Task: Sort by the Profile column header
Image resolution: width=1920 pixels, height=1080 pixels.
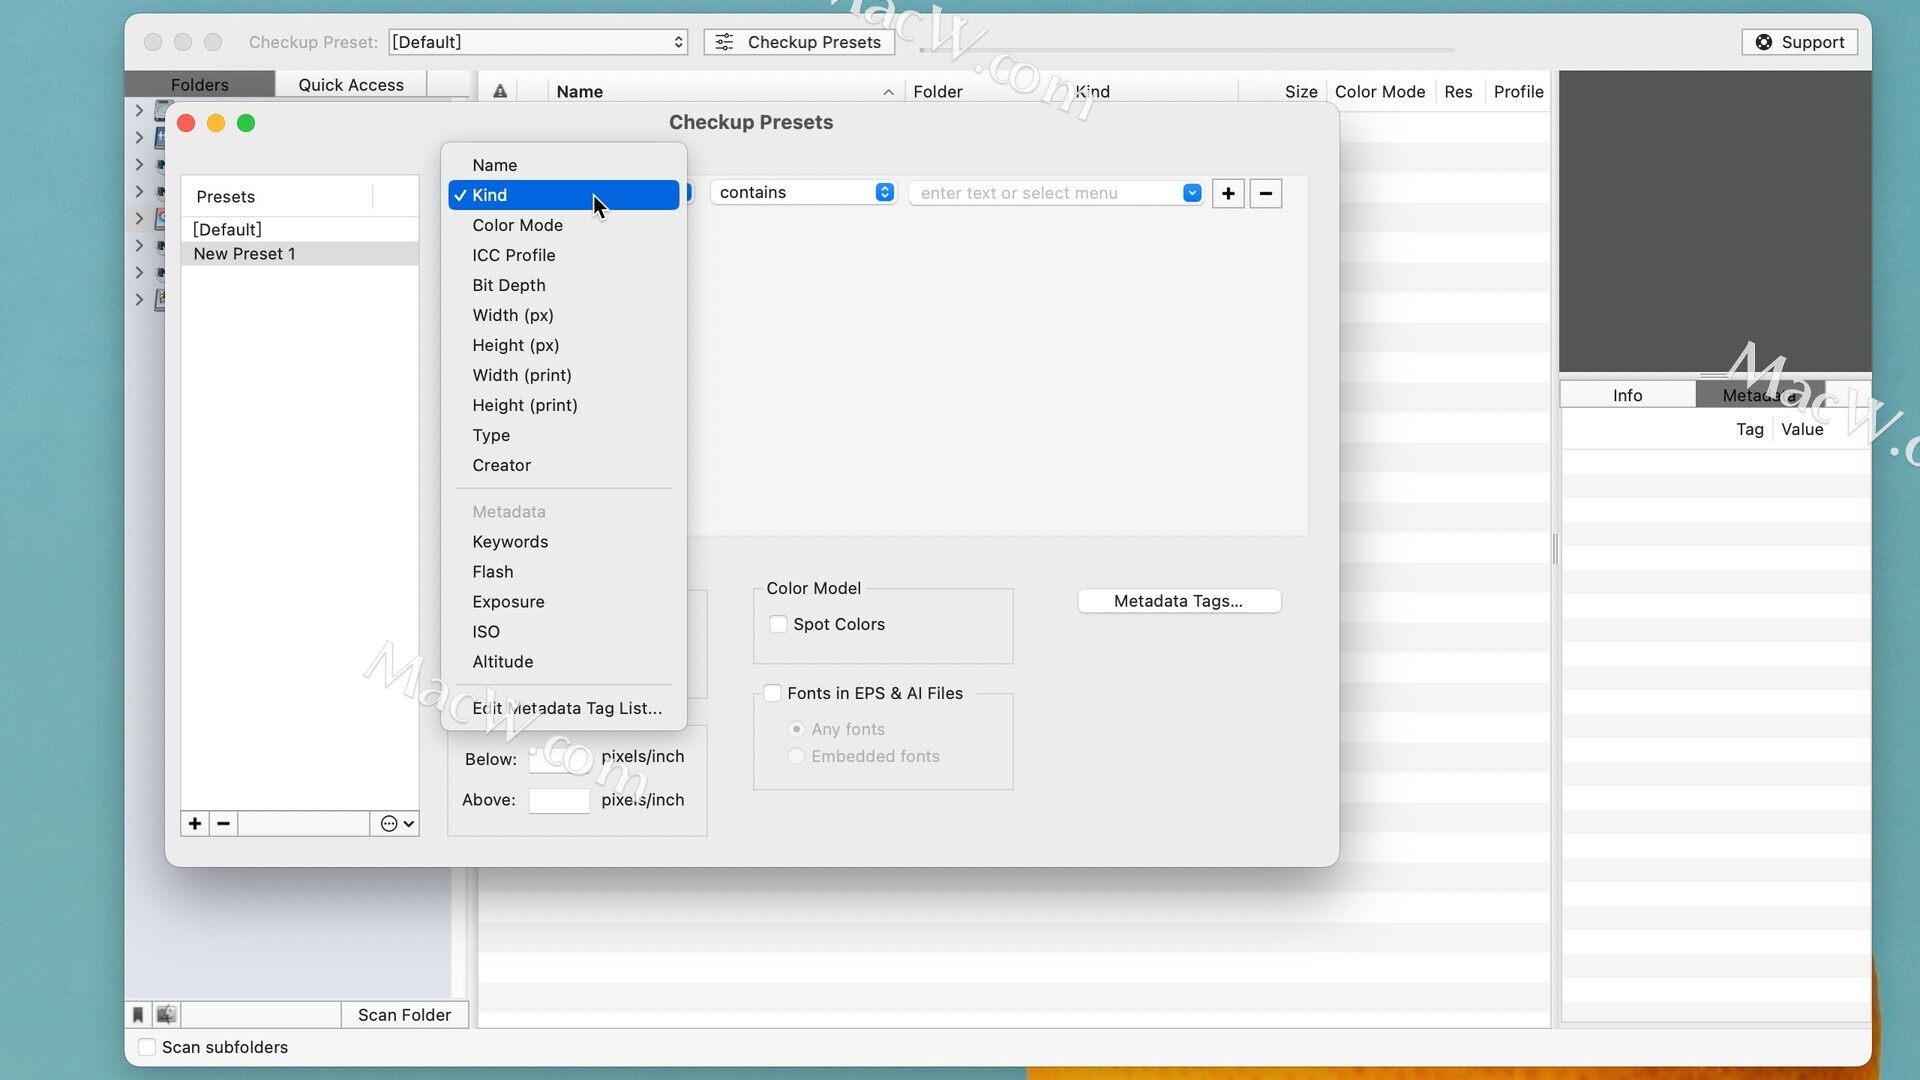Action: 1518,91
